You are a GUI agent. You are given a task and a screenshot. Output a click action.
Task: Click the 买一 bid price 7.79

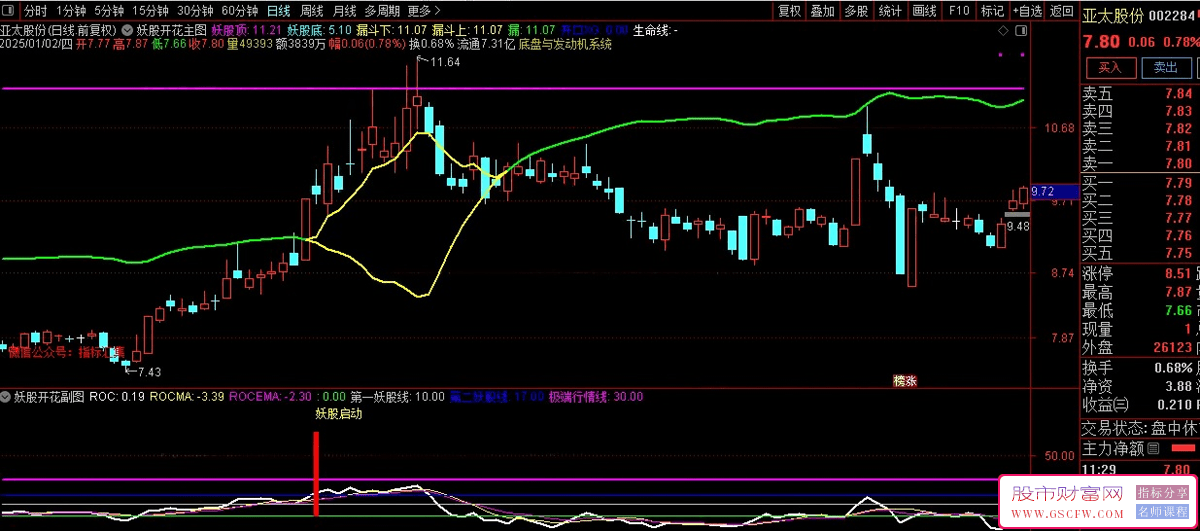(x=1178, y=183)
